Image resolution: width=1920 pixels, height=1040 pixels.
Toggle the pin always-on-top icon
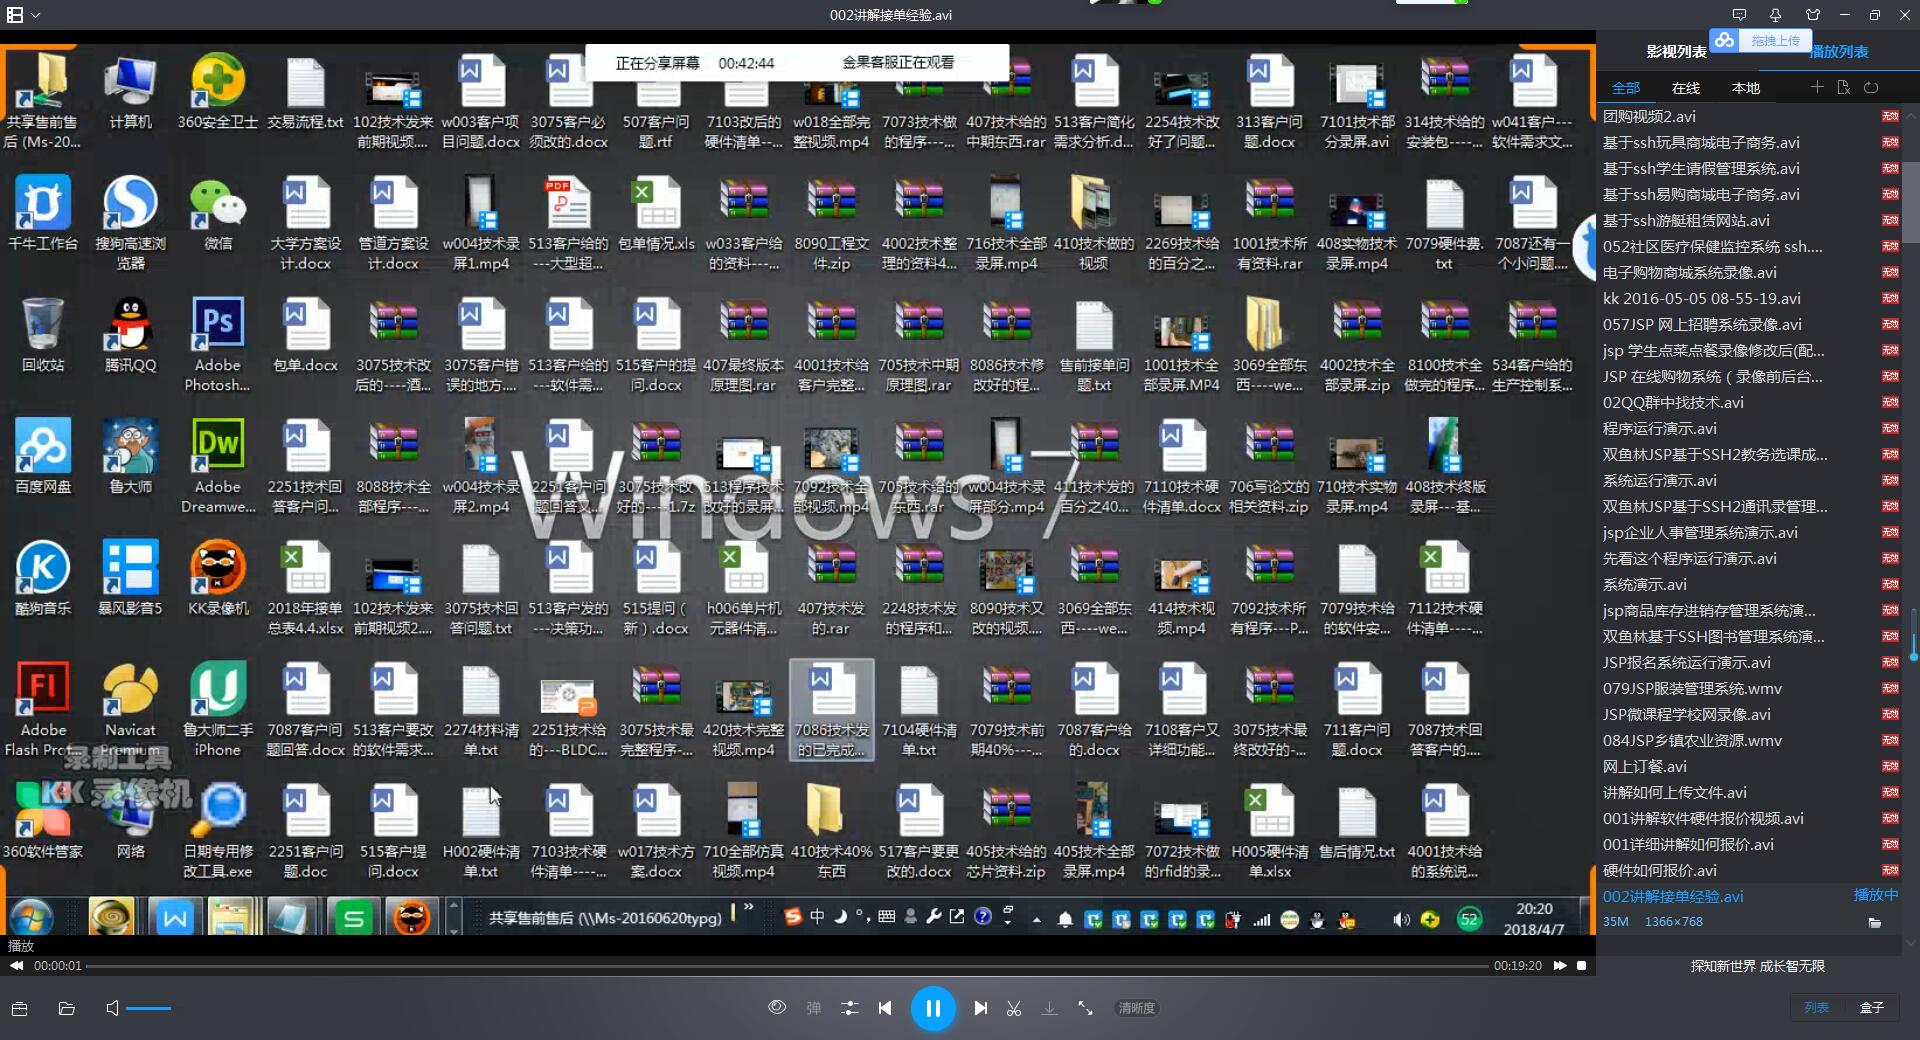(x=1775, y=15)
